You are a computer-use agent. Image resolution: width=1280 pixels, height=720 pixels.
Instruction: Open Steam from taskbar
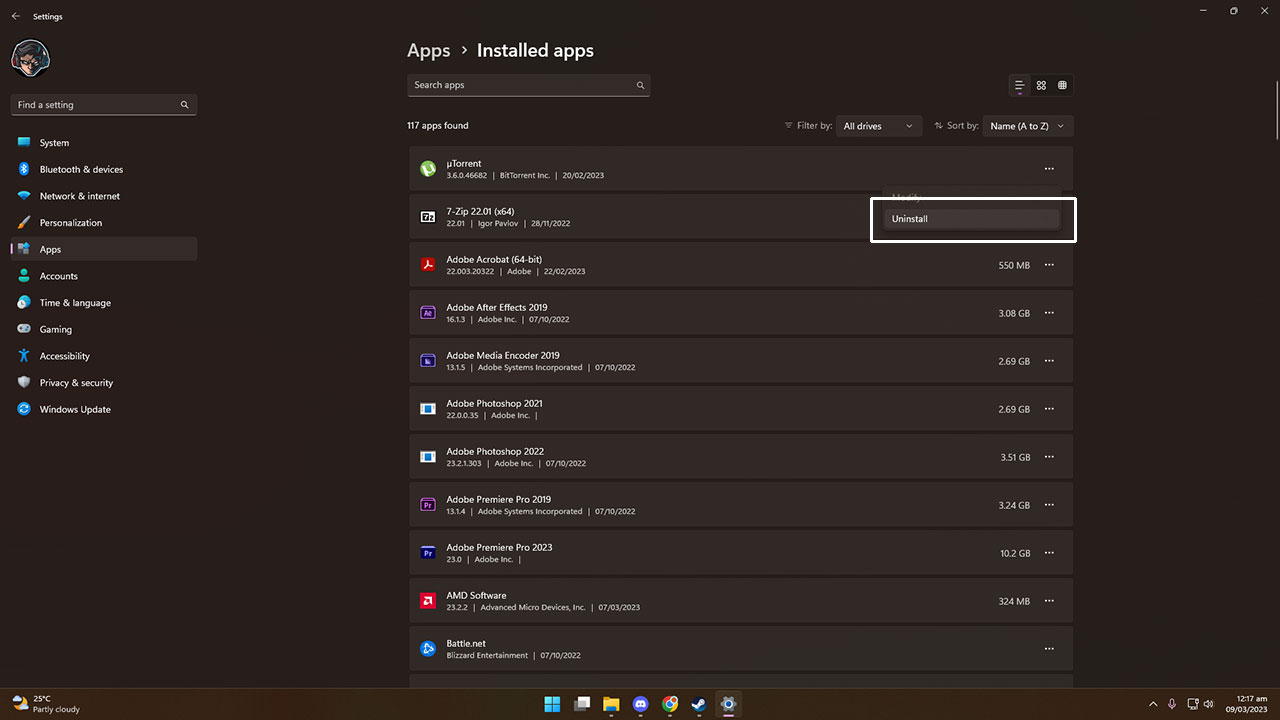pyautogui.click(x=699, y=704)
